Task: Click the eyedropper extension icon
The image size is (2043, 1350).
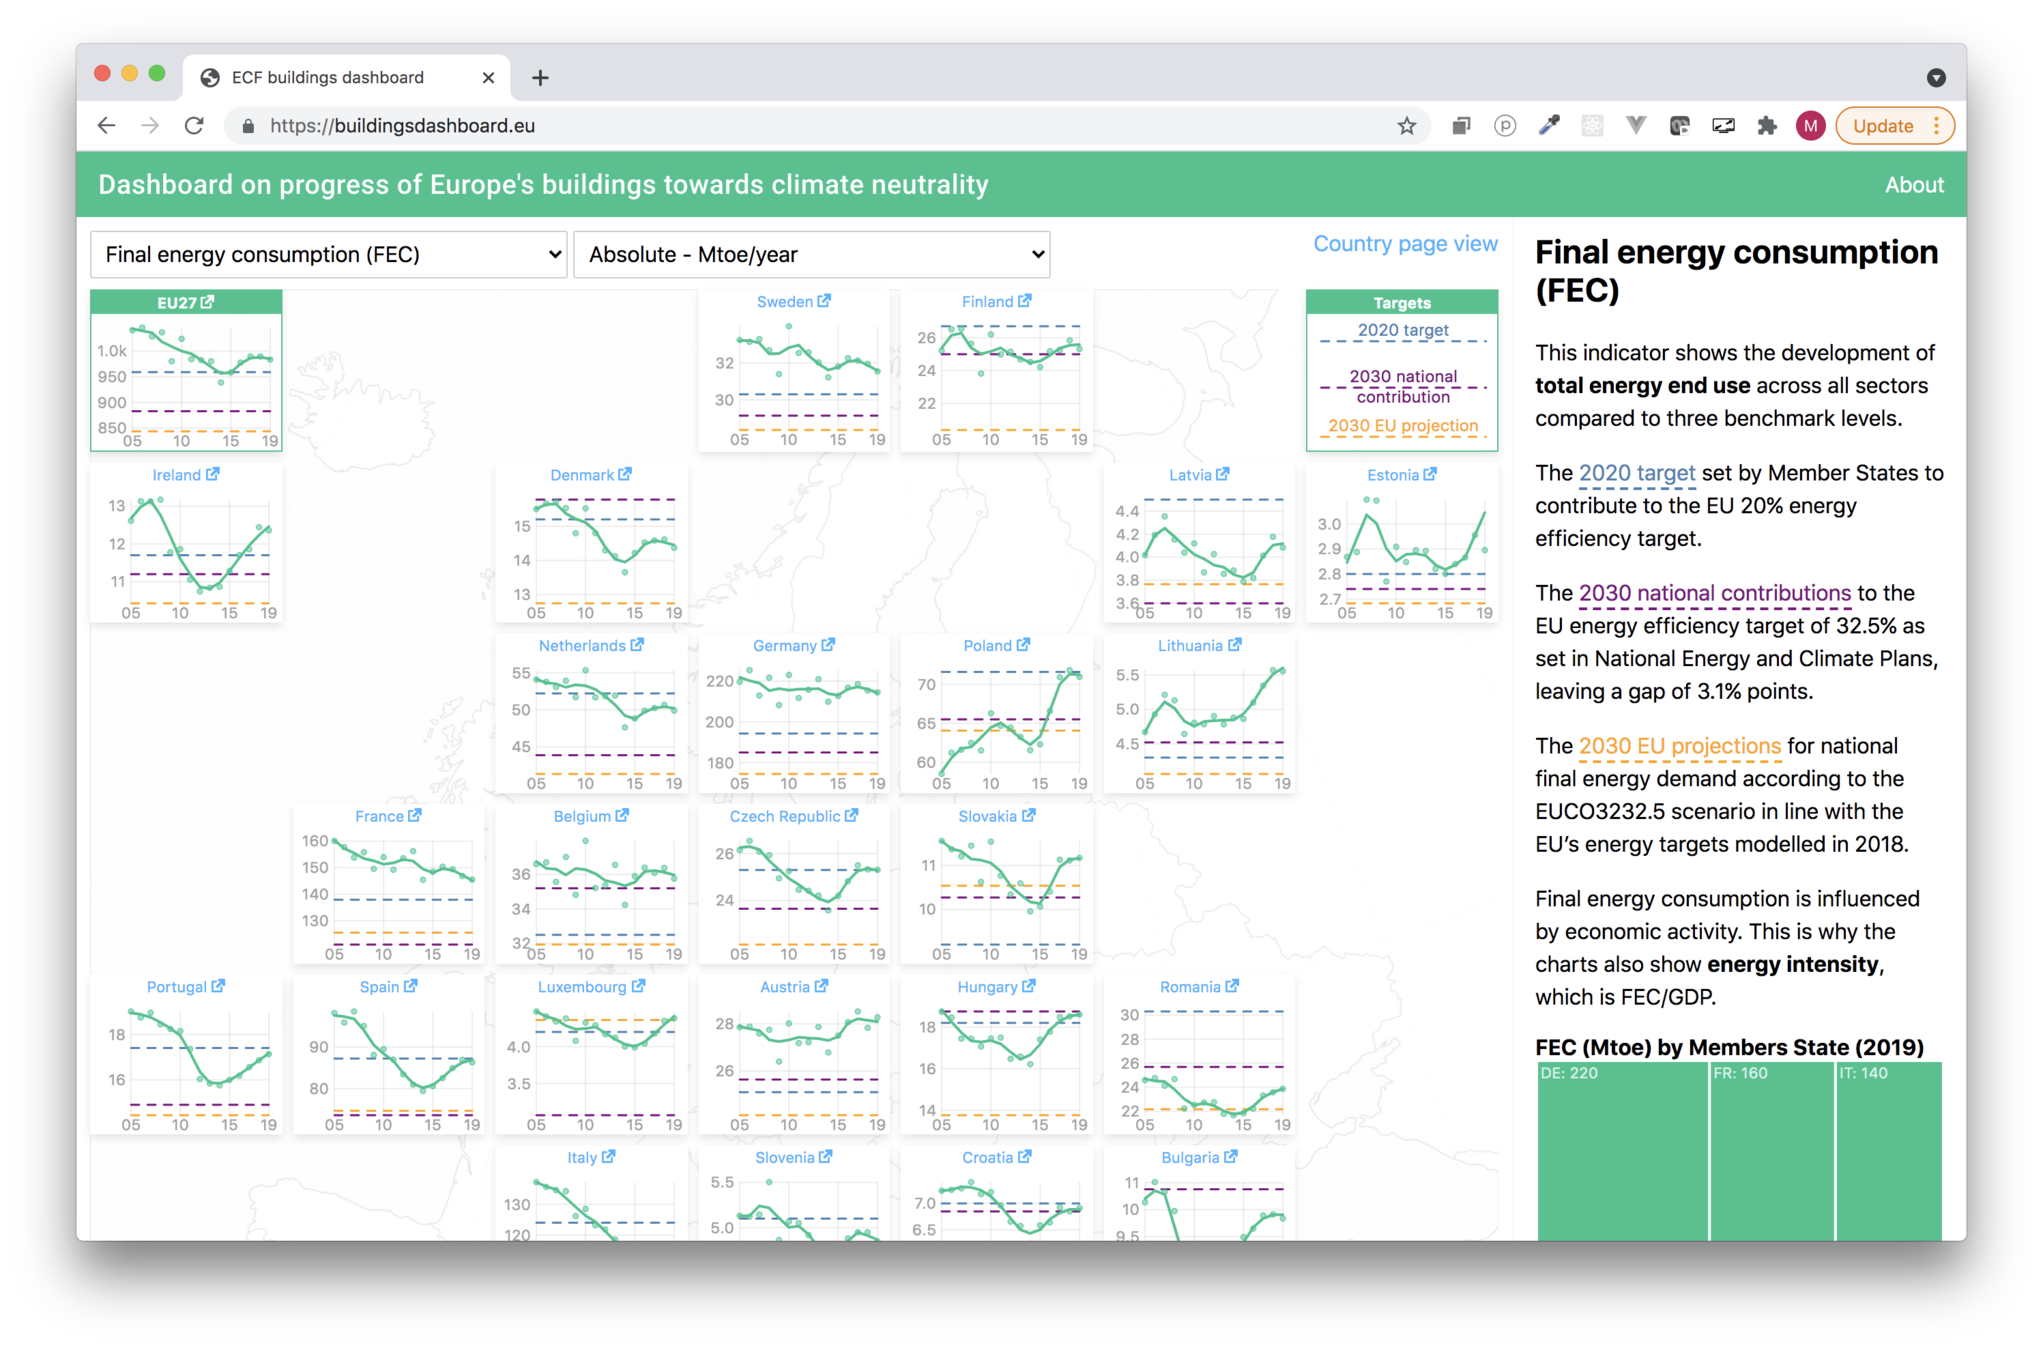Action: pyautogui.click(x=1549, y=126)
